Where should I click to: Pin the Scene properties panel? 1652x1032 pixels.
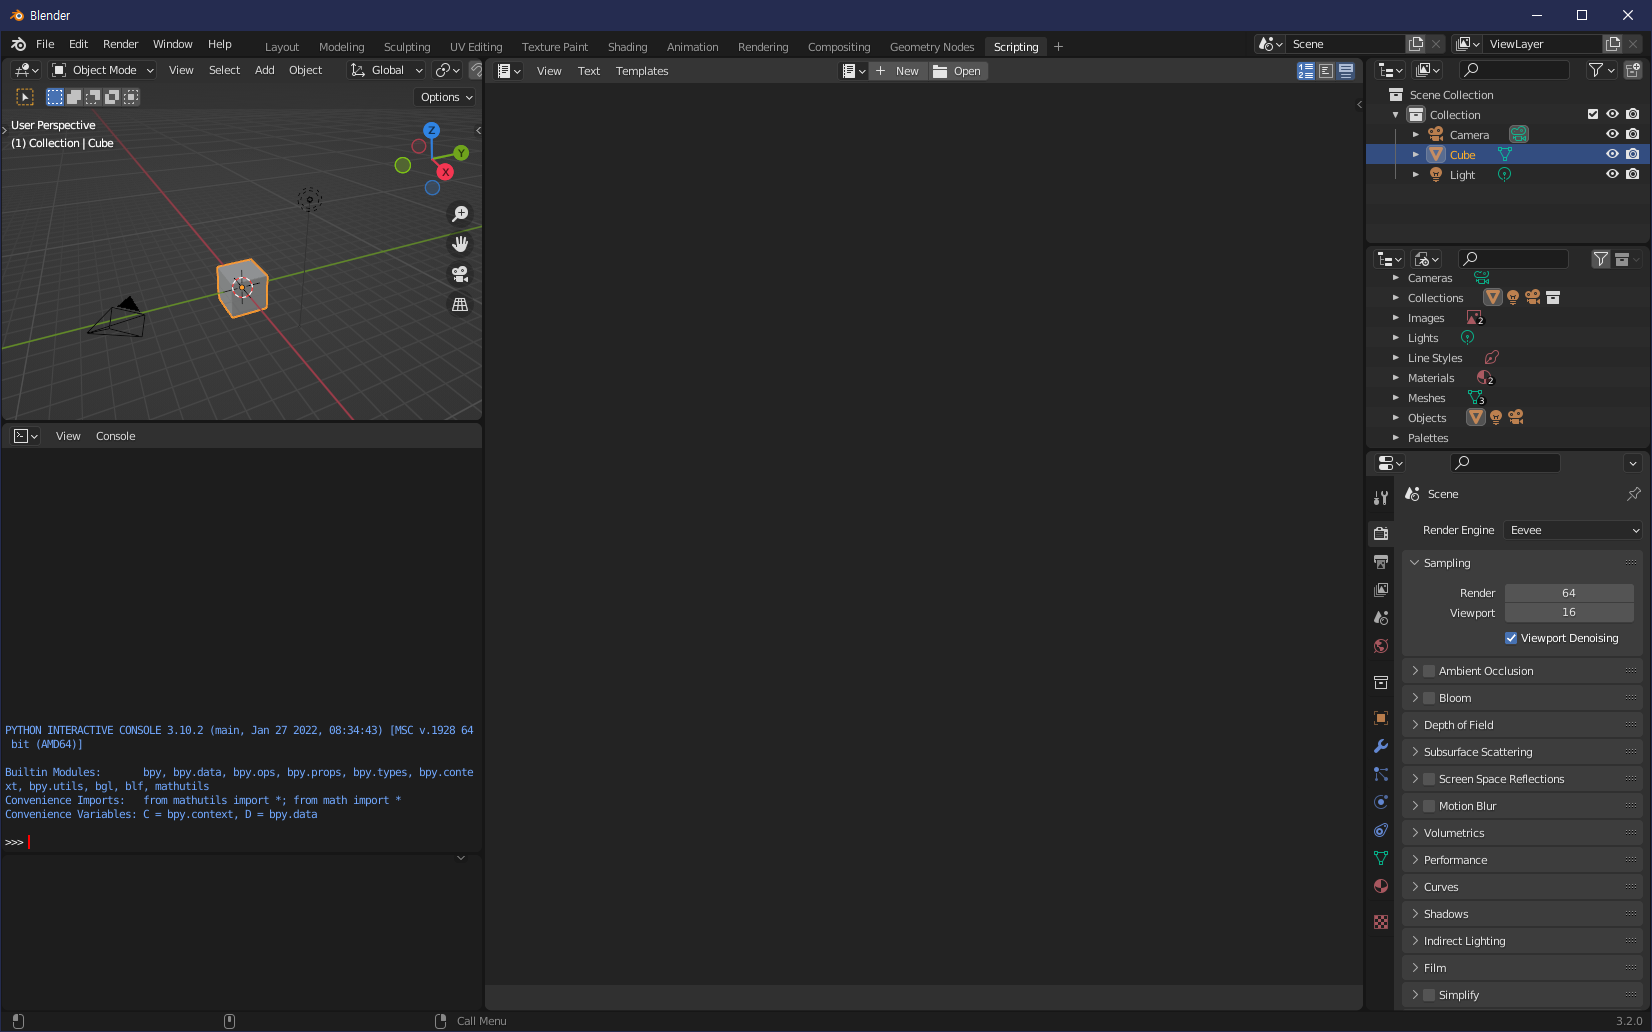click(x=1634, y=494)
